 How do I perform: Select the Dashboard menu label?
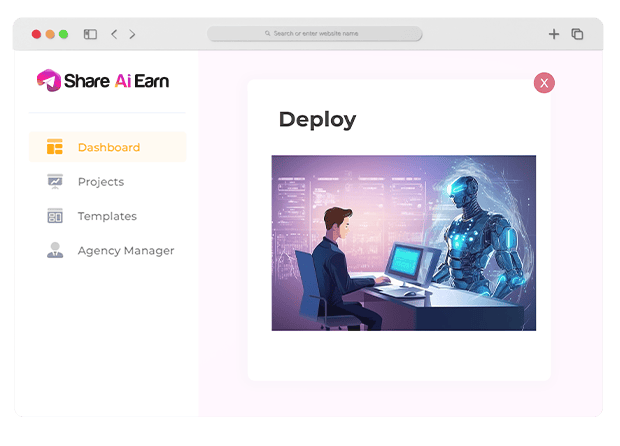coord(109,148)
